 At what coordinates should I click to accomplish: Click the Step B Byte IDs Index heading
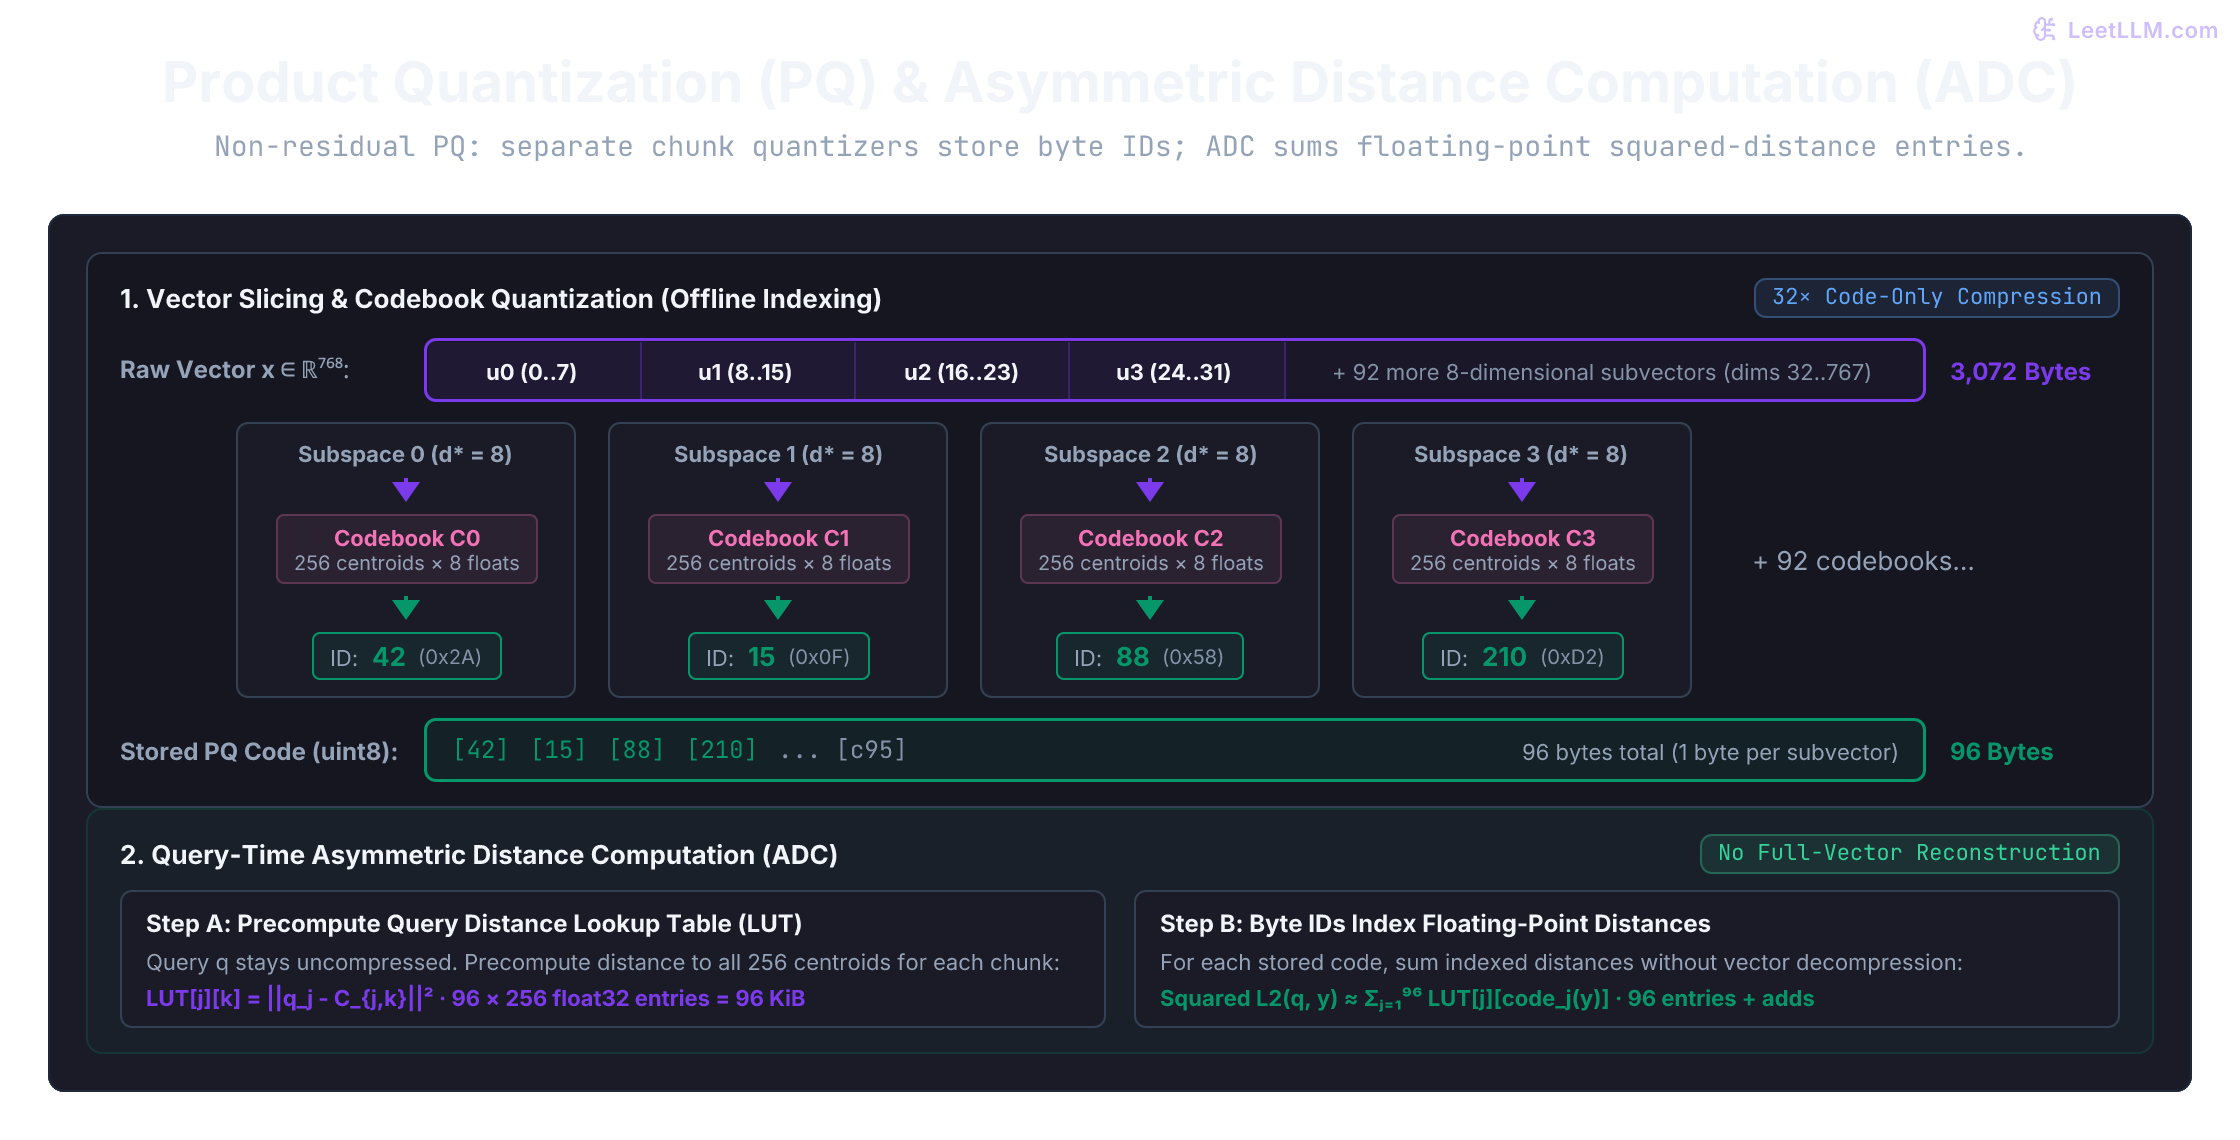[x=1435, y=923]
